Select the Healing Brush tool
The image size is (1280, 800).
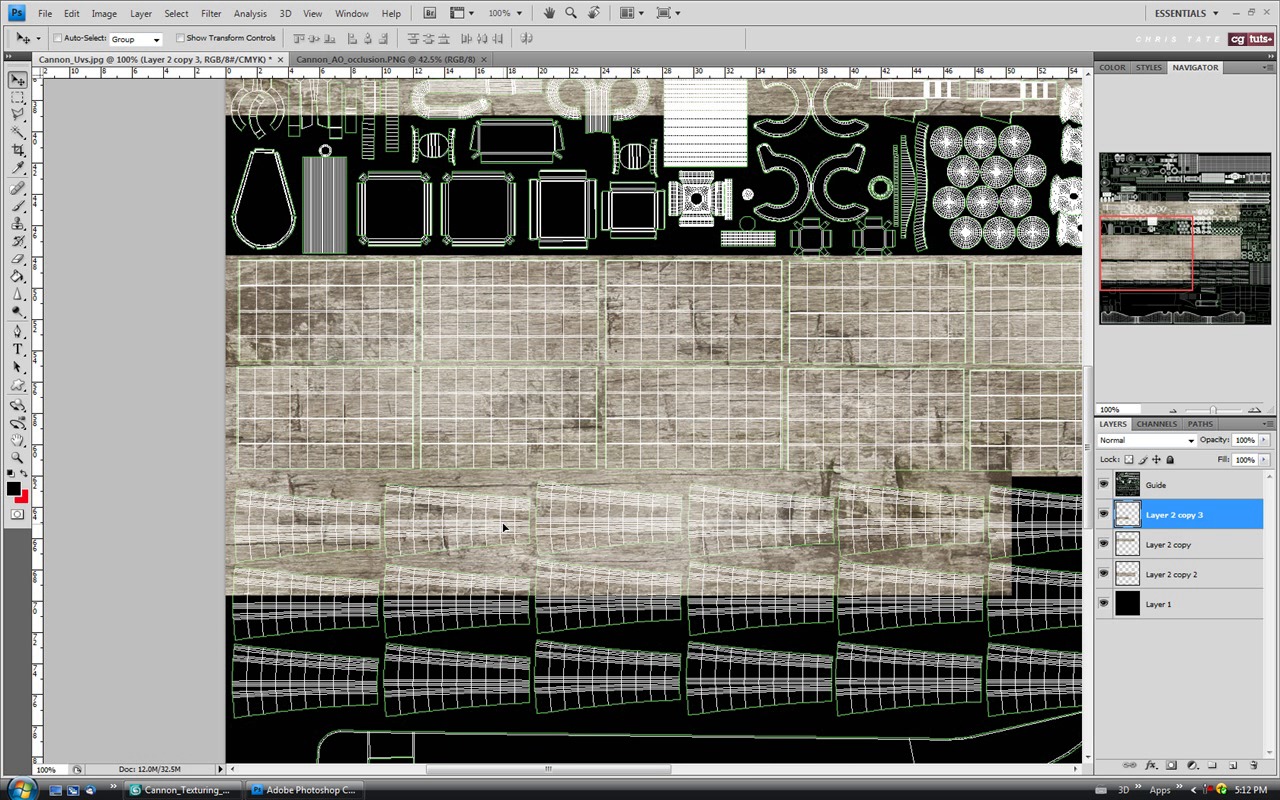[18, 187]
